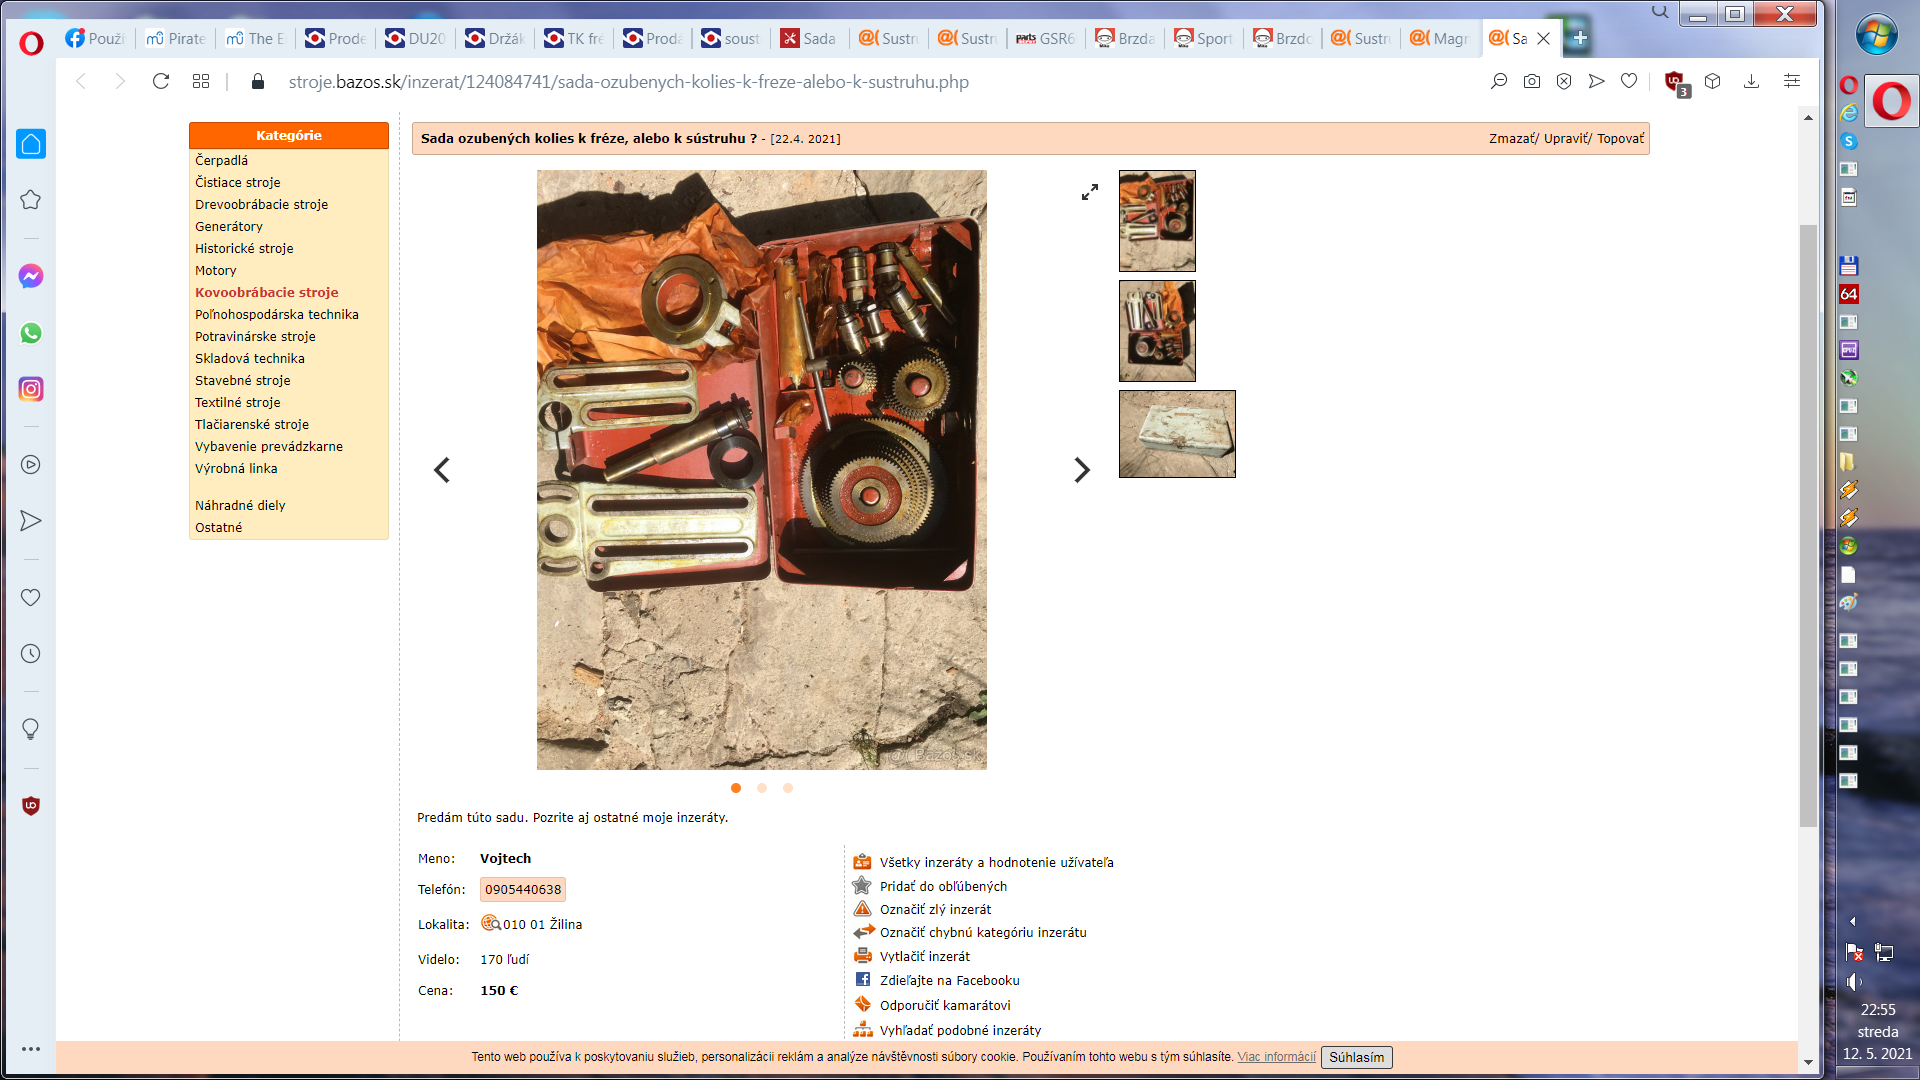Click Pridať do obľúbených link
Screen dimensions: 1920x1080
point(943,886)
